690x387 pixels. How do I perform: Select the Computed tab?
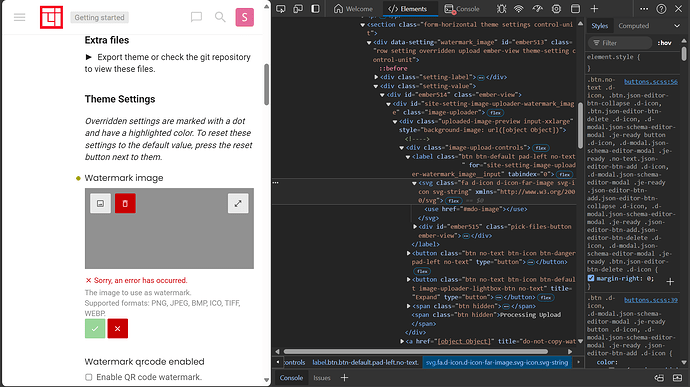[634, 26]
